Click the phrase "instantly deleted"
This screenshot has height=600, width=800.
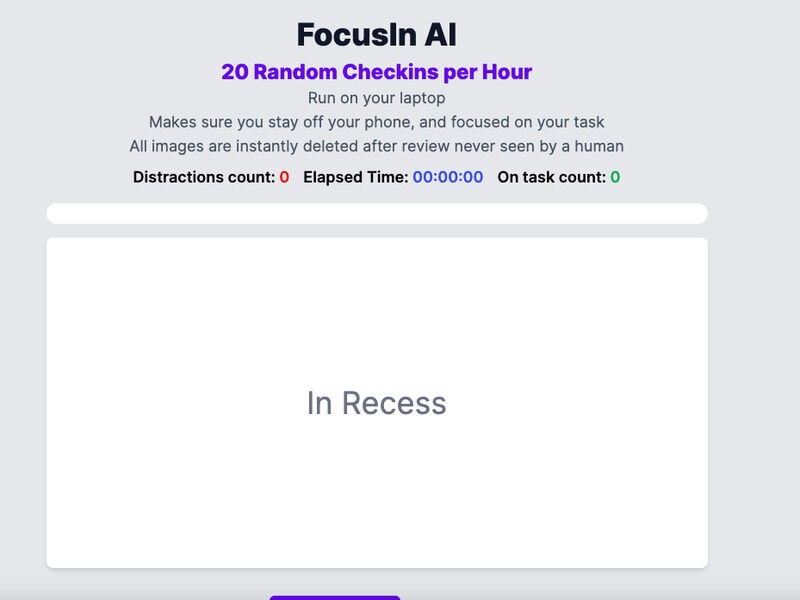click(305, 146)
